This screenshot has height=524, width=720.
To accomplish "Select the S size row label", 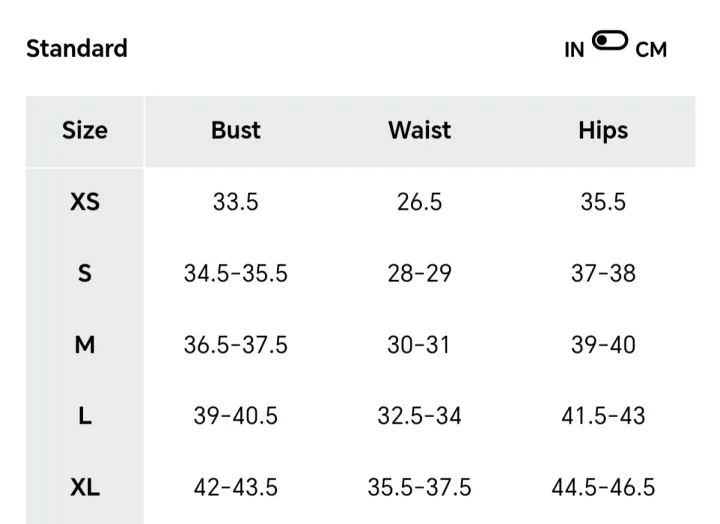I will (85, 273).
